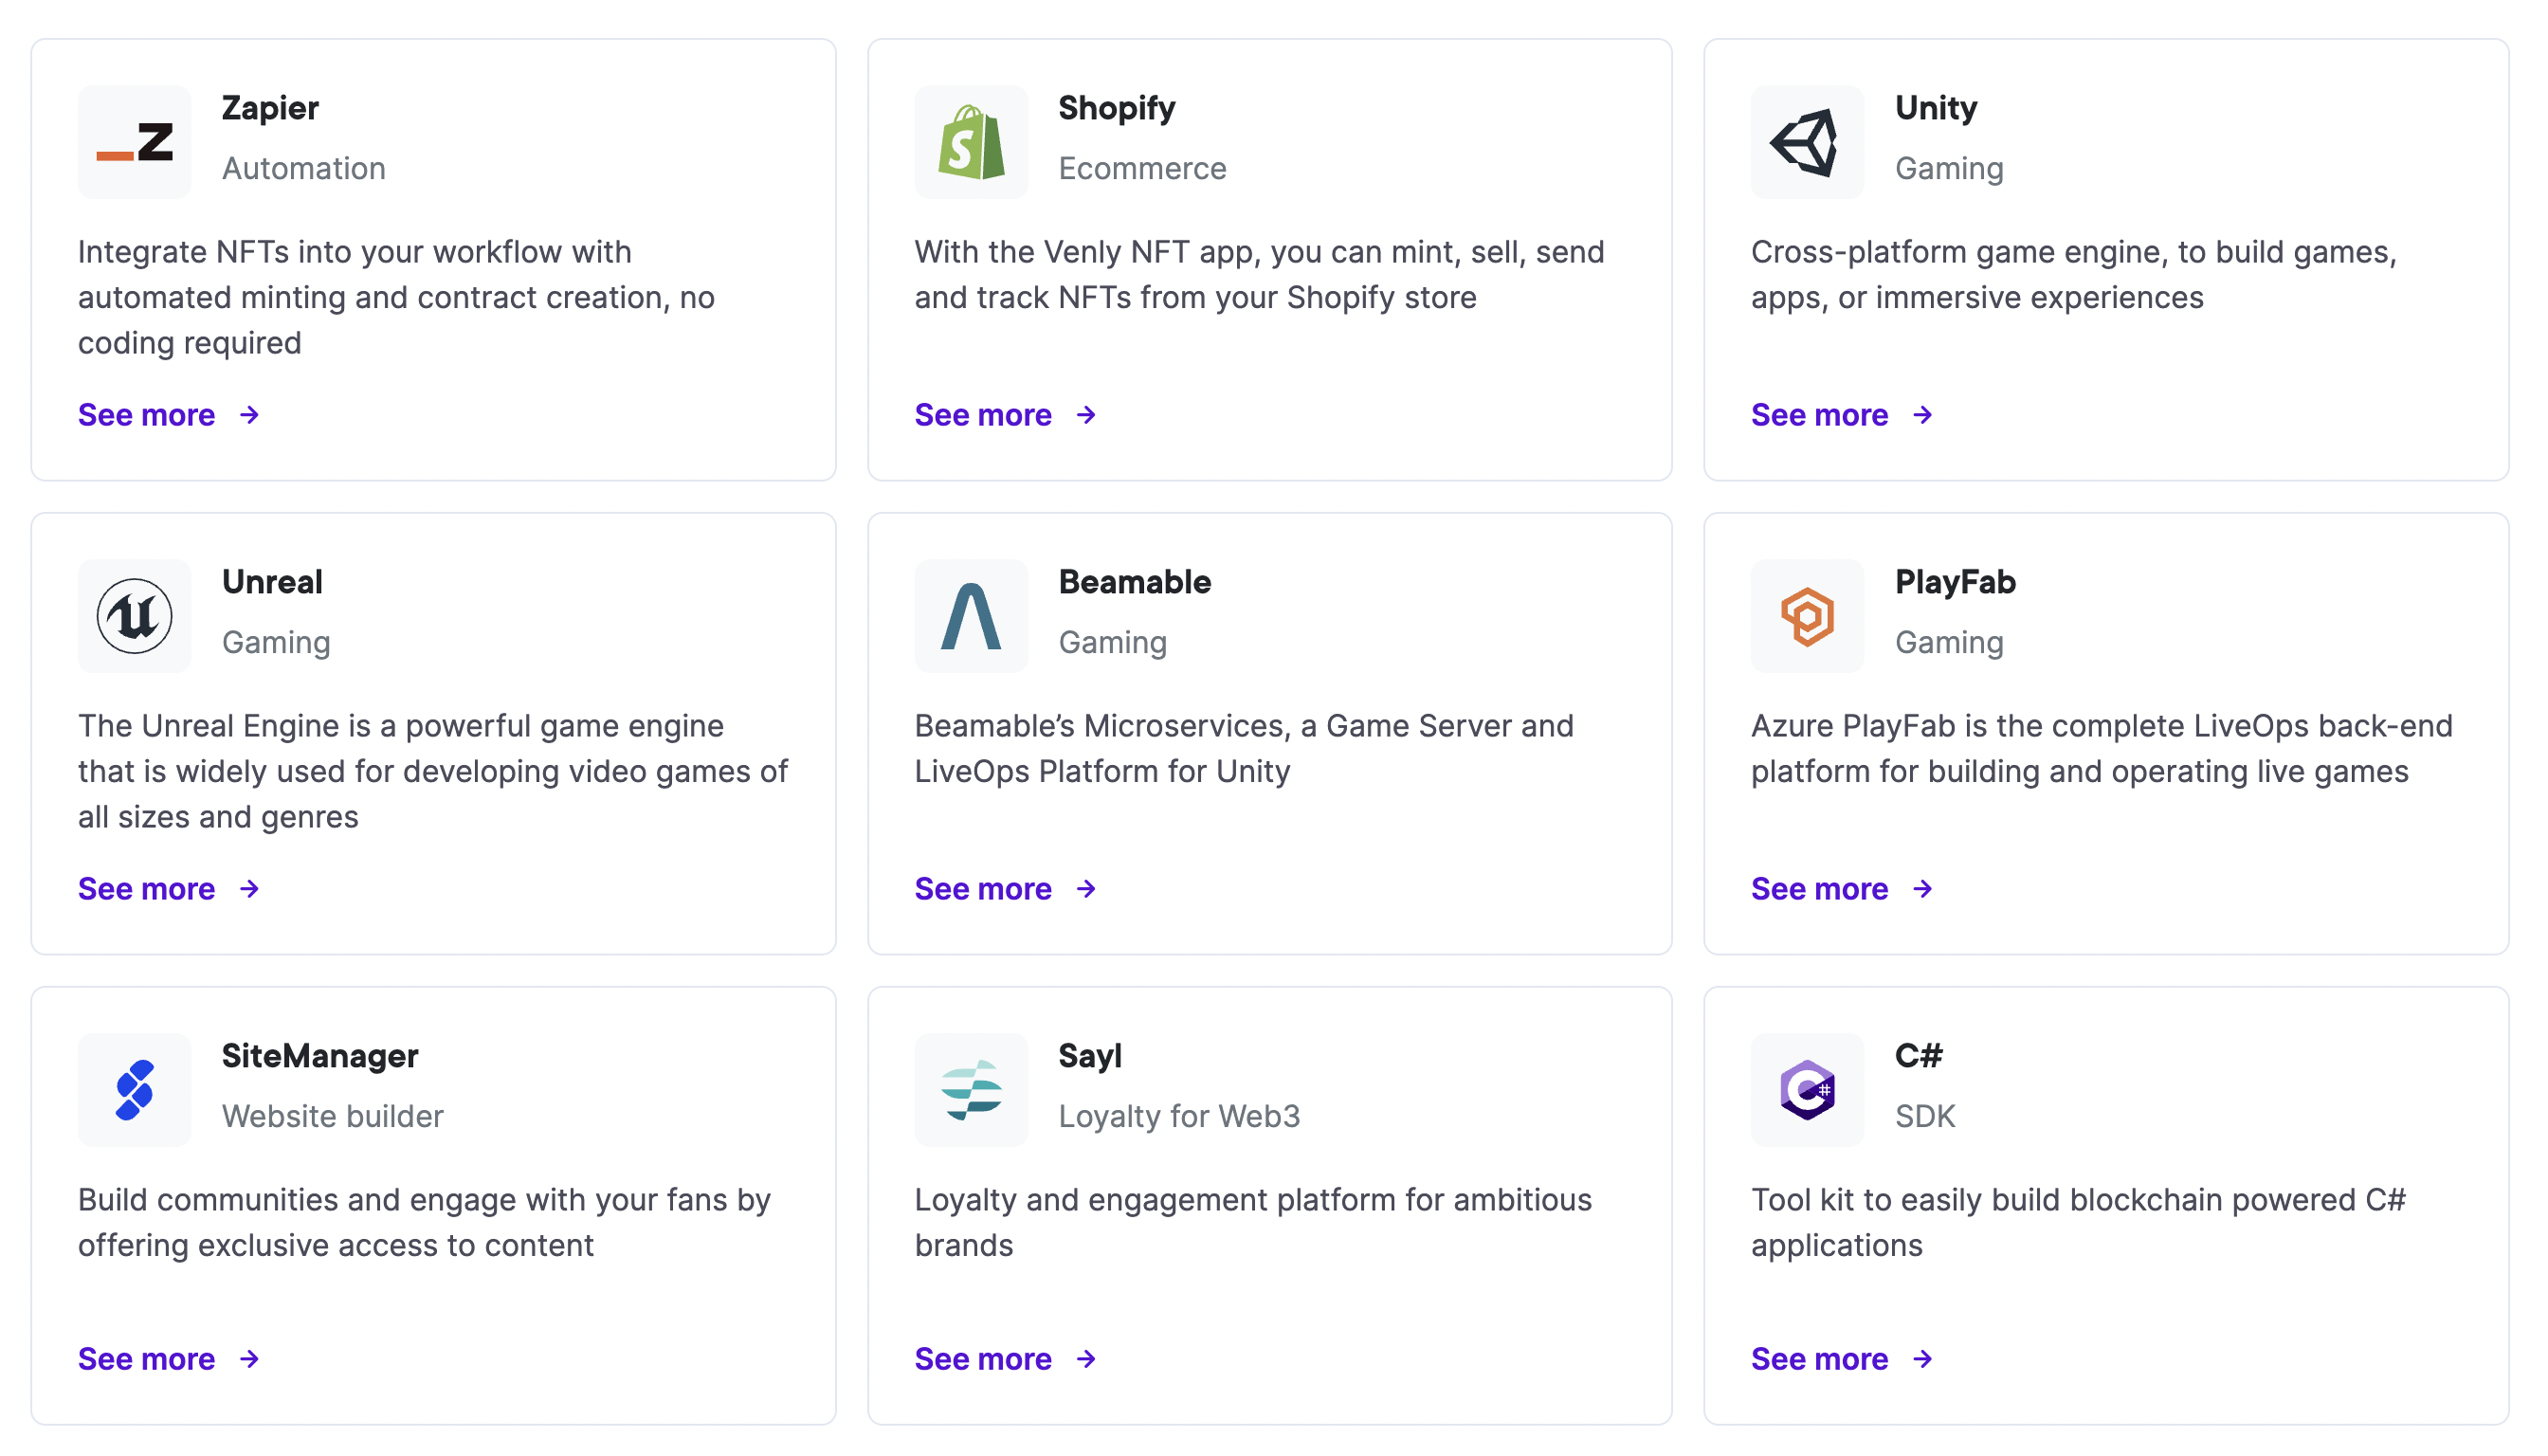The height and width of the screenshot is (1456, 2548).
Task: Click arrow beside SiteManager See more
Action: pos(250,1359)
